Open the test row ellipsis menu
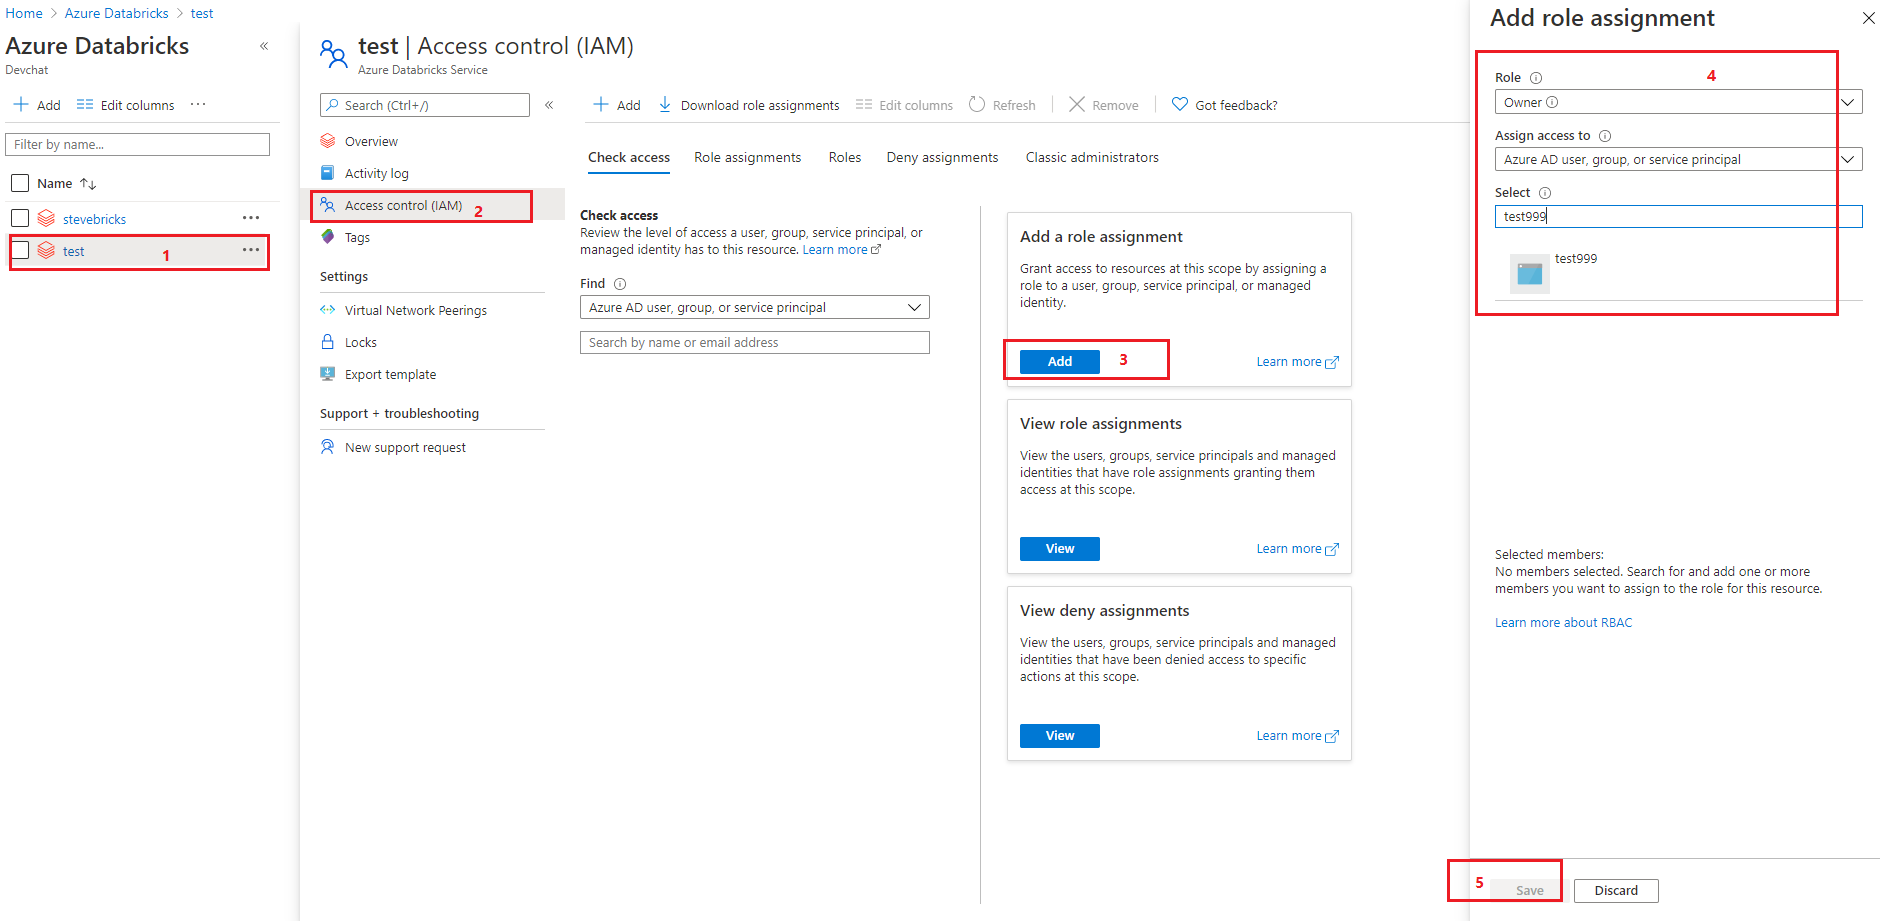The width and height of the screenshot is (1880, 921). [x=251, y=249]
